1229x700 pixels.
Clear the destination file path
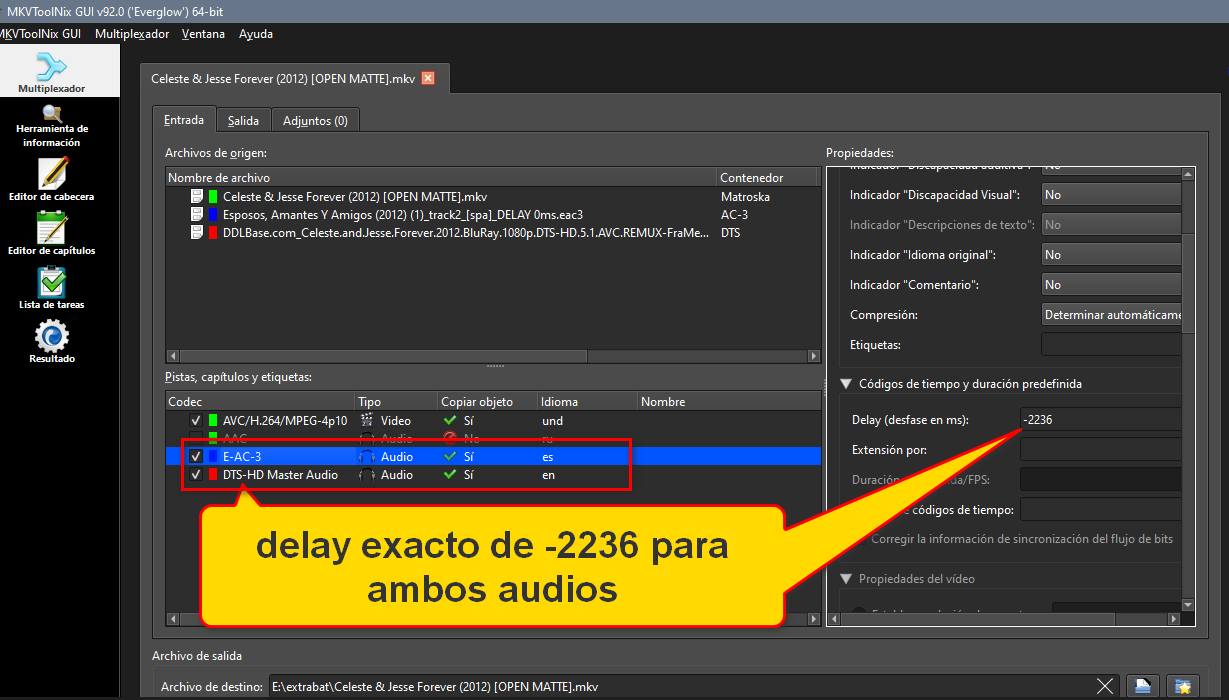pos(1104,686)
